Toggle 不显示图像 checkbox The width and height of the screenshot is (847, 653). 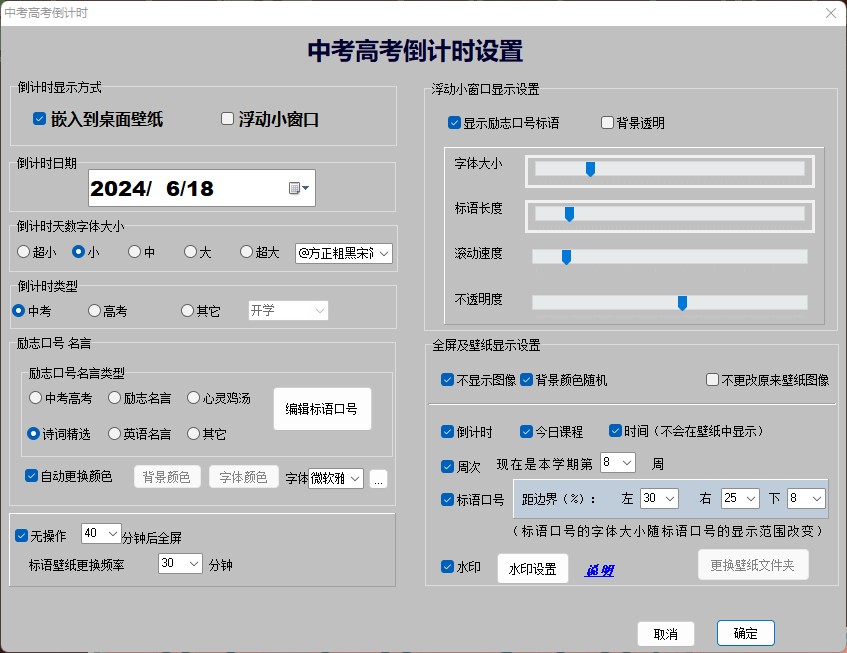447,380
